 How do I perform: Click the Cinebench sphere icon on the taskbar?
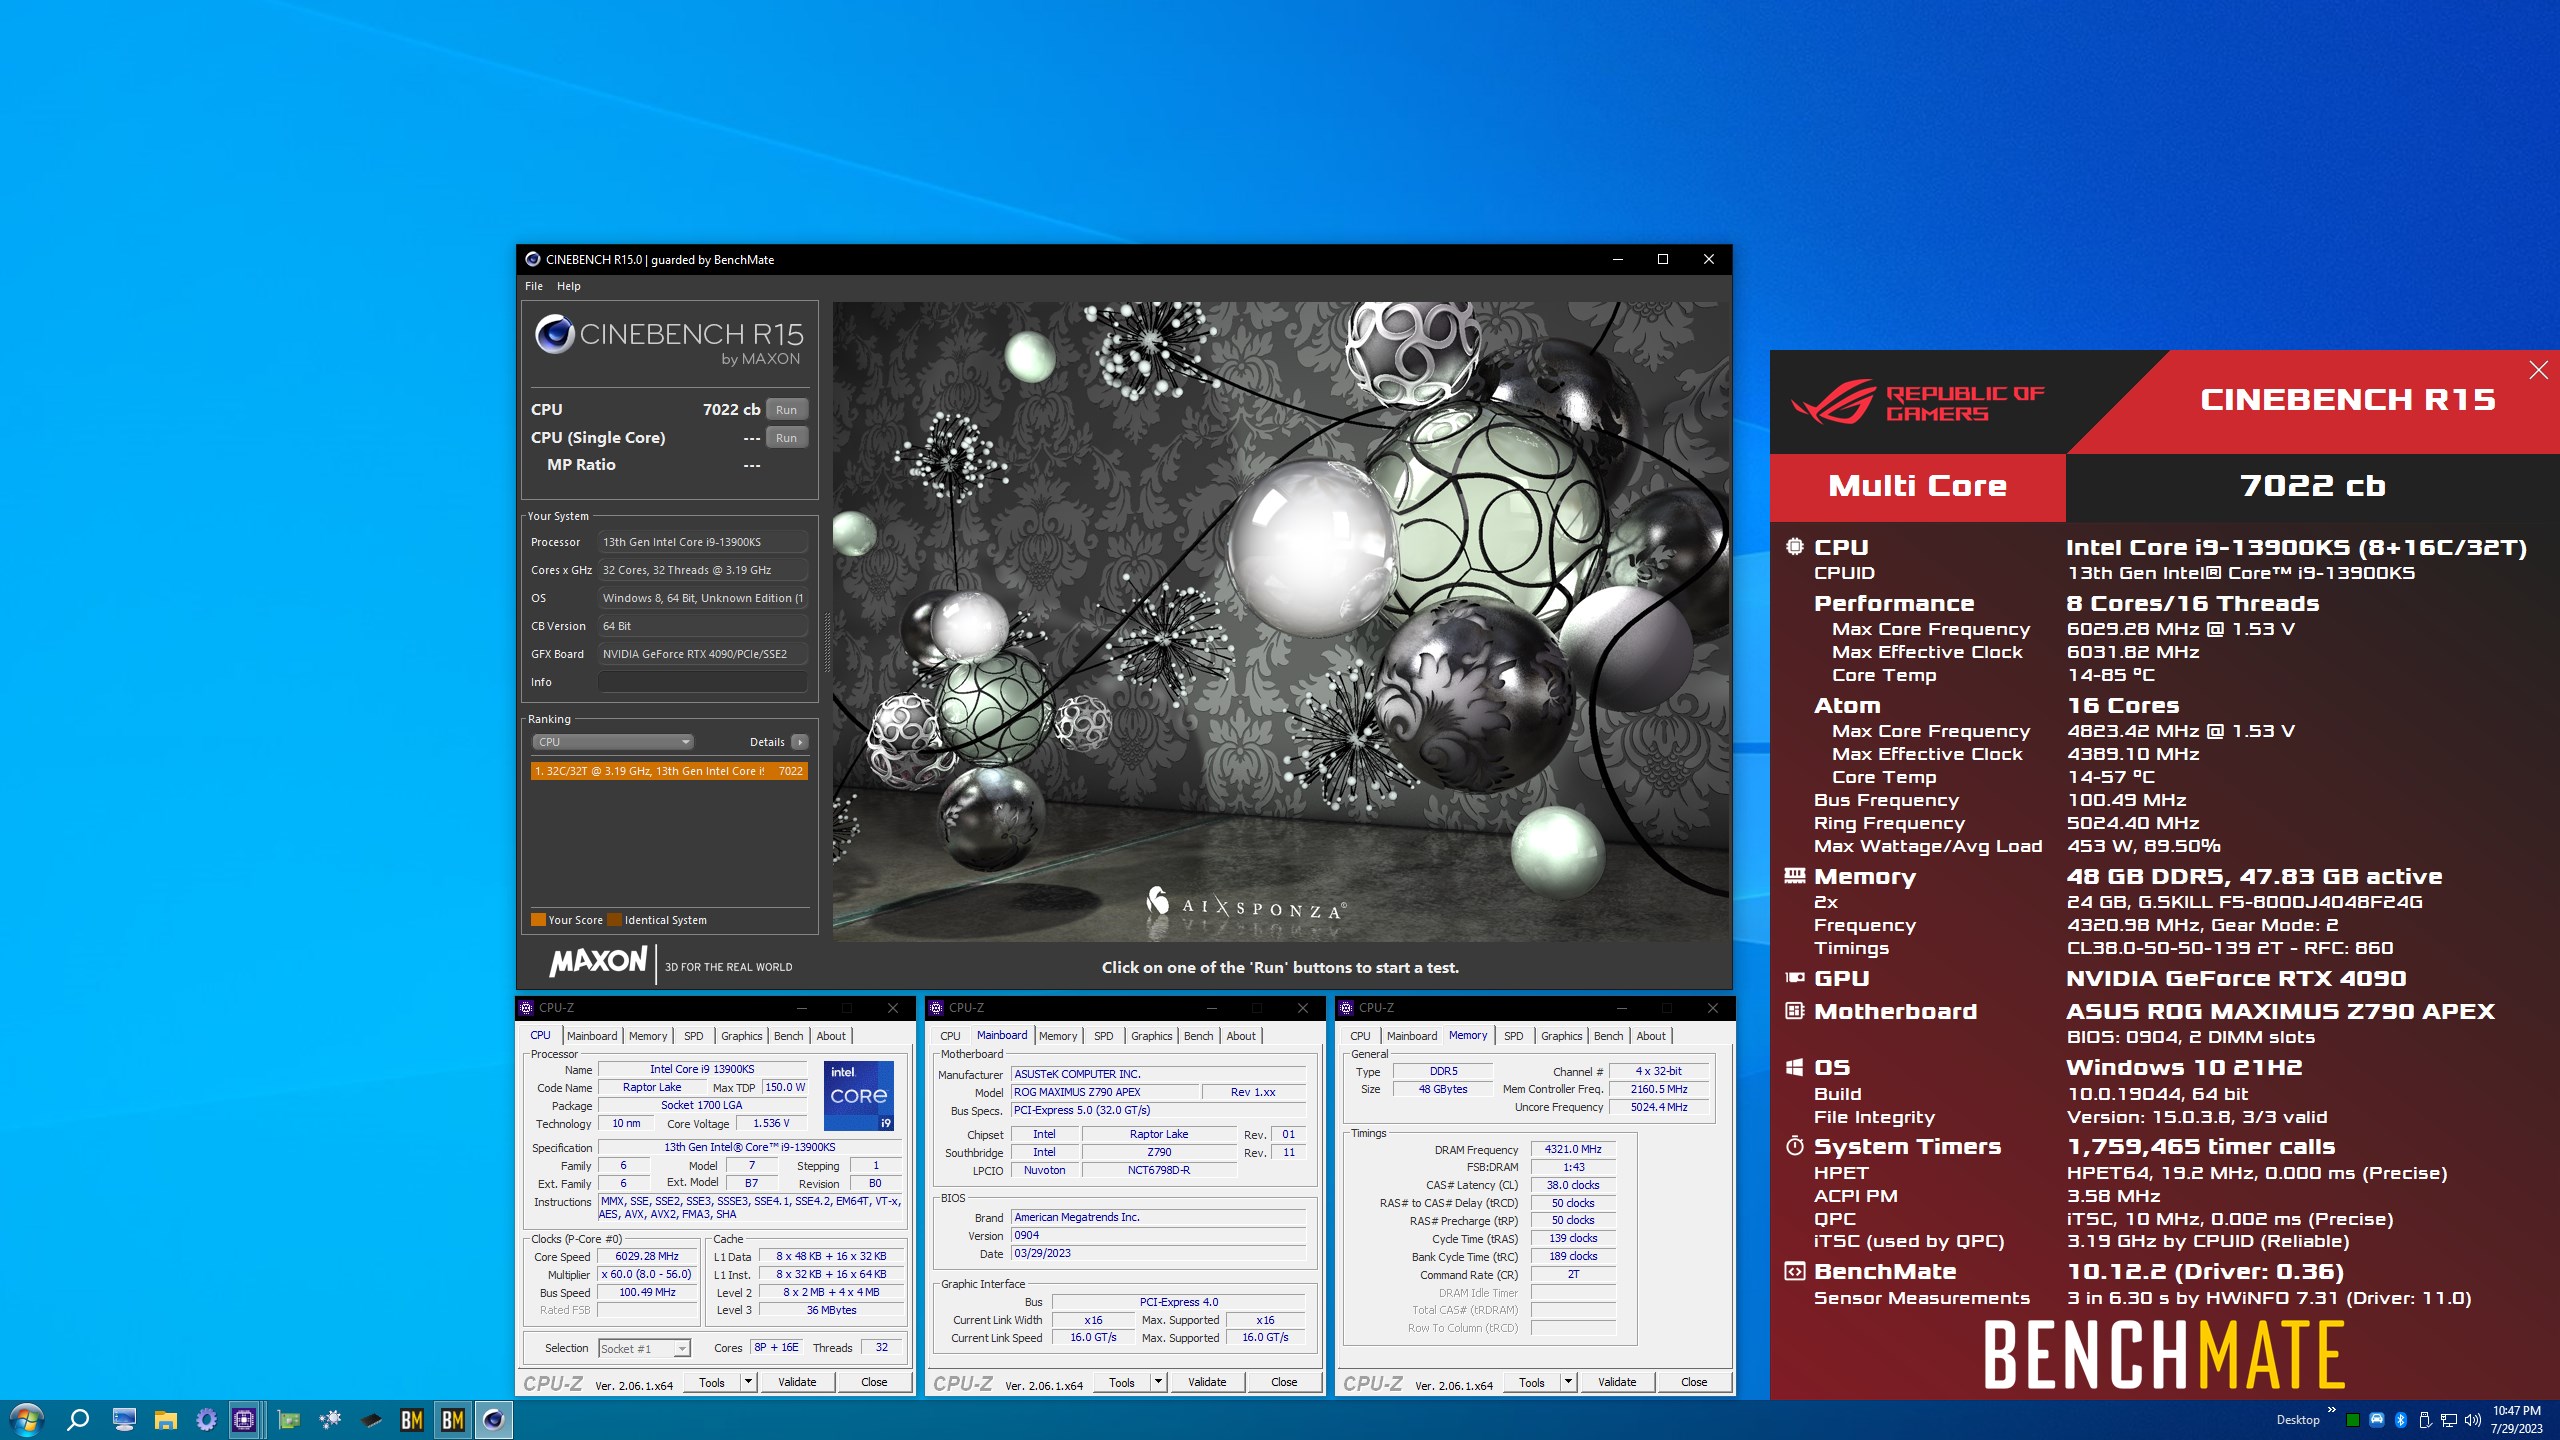[493, 1420]
